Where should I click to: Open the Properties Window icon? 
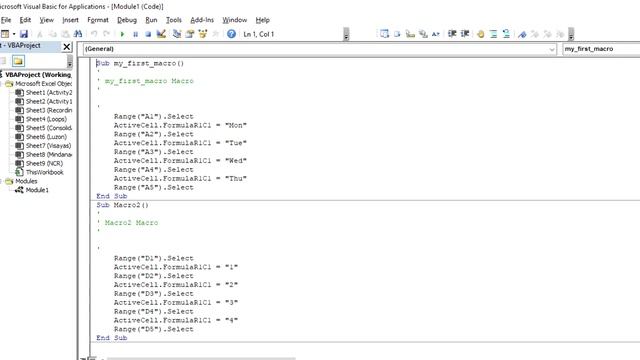(x=190, y=34)
